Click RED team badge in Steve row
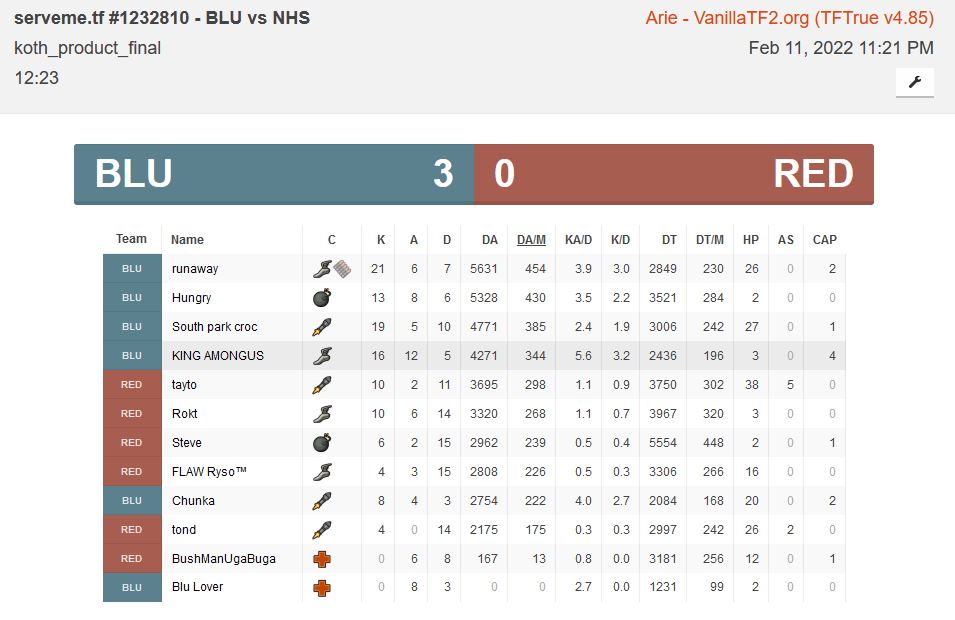This screenshot has height=620, width=955. click(x=132, y=443)
